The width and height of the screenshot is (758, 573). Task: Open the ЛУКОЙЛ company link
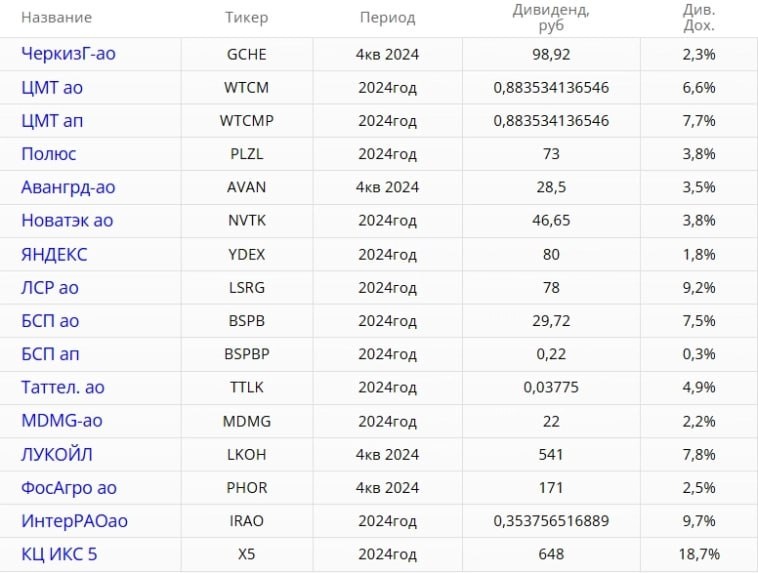tap(57, 454)
